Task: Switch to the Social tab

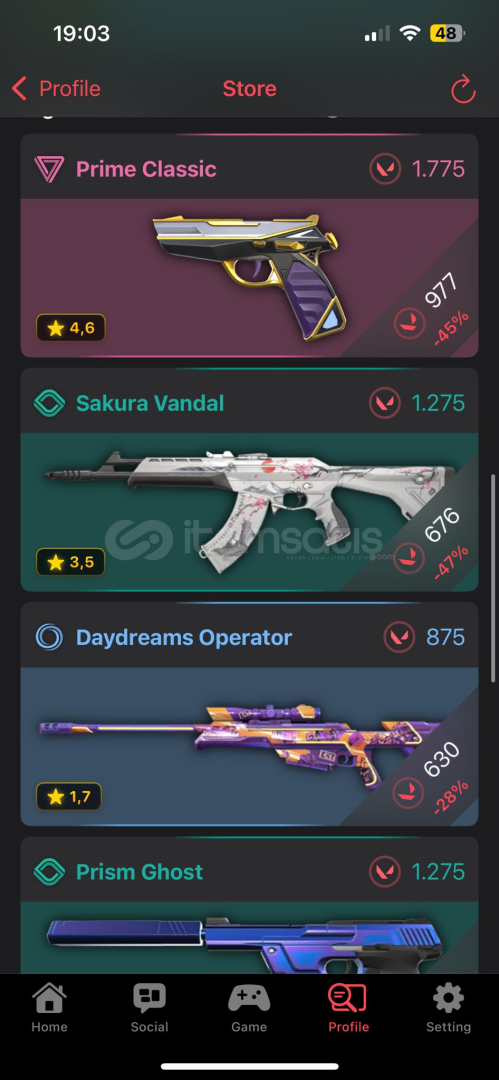Action: pyautogui.click(x=150, y=1008)
